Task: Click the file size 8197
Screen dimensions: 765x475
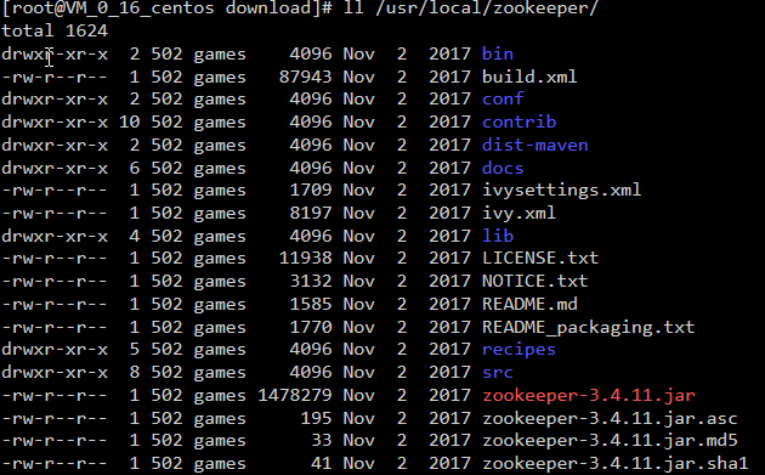Action: [x=311, y=213]
